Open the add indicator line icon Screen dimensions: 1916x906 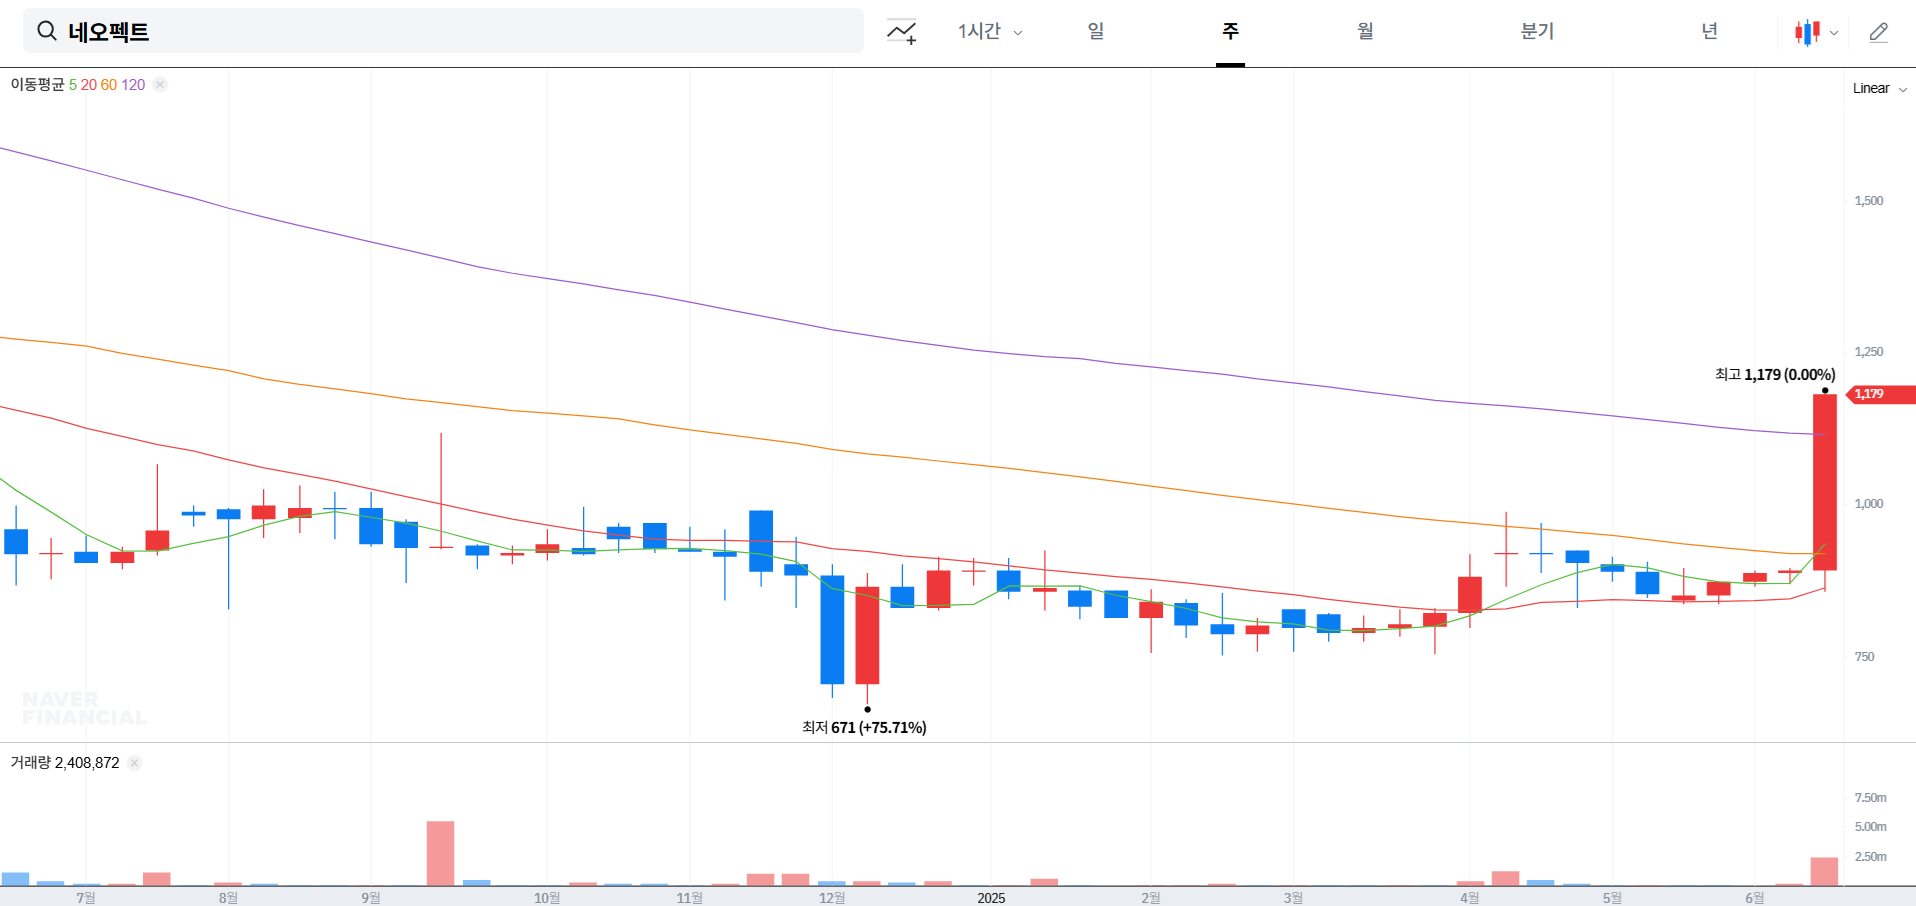click(x=901, y=32)
